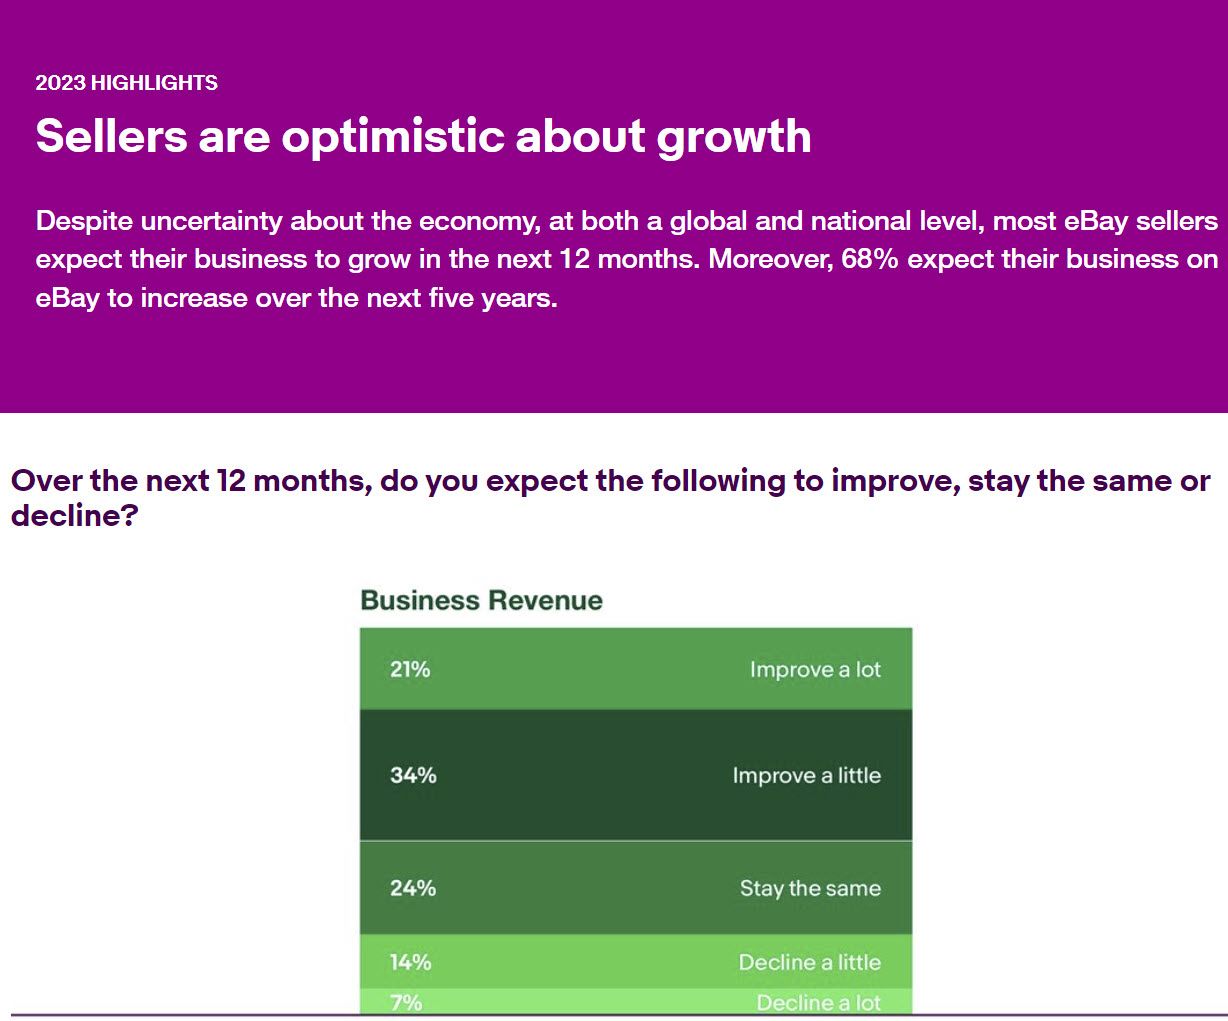Click the "68%" figure in the intro paragraph
Viewport: 1228px width, 1021px height.
870,259
